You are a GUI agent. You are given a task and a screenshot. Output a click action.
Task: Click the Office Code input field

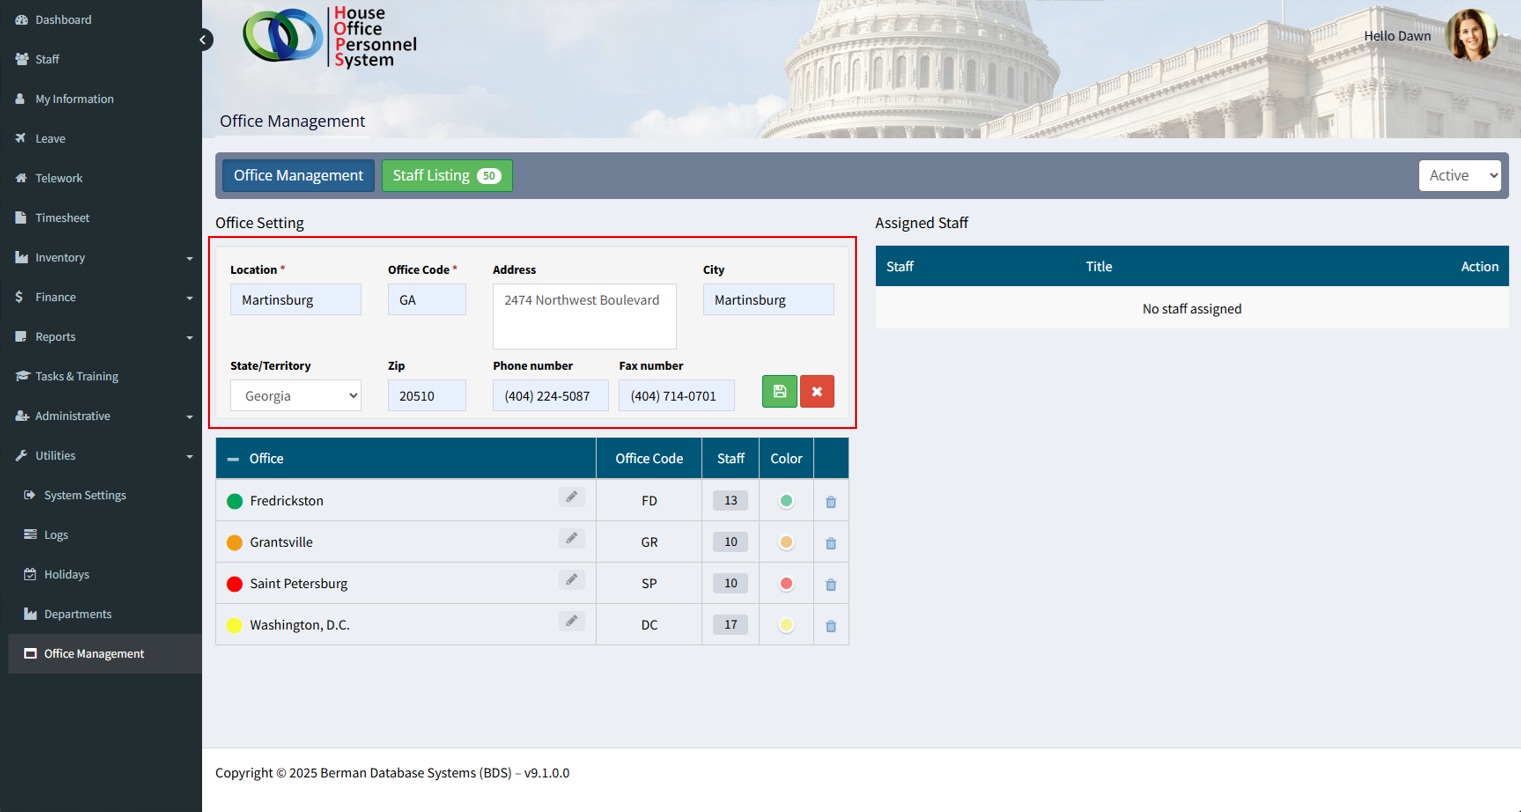[426, 300]
